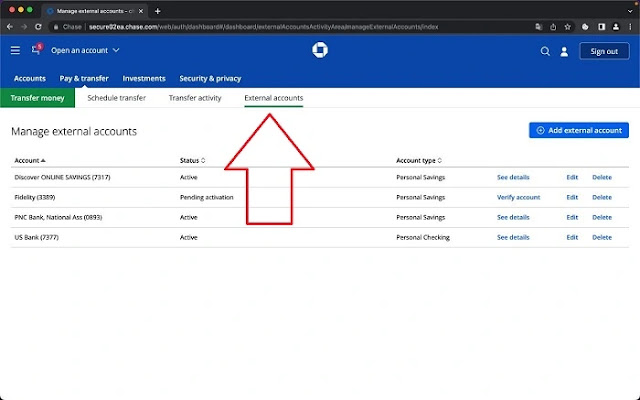
Task: Edit the PNC Bank account
Action: pos(572,217)
